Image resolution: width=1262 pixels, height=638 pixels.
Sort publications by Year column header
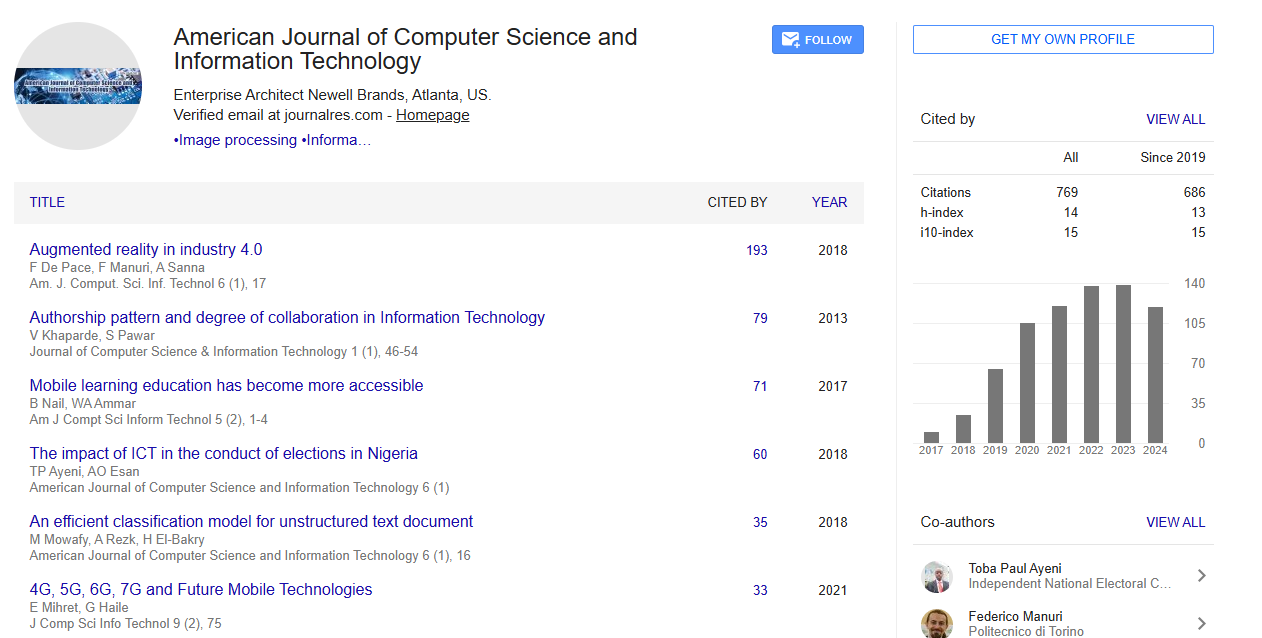829,202
